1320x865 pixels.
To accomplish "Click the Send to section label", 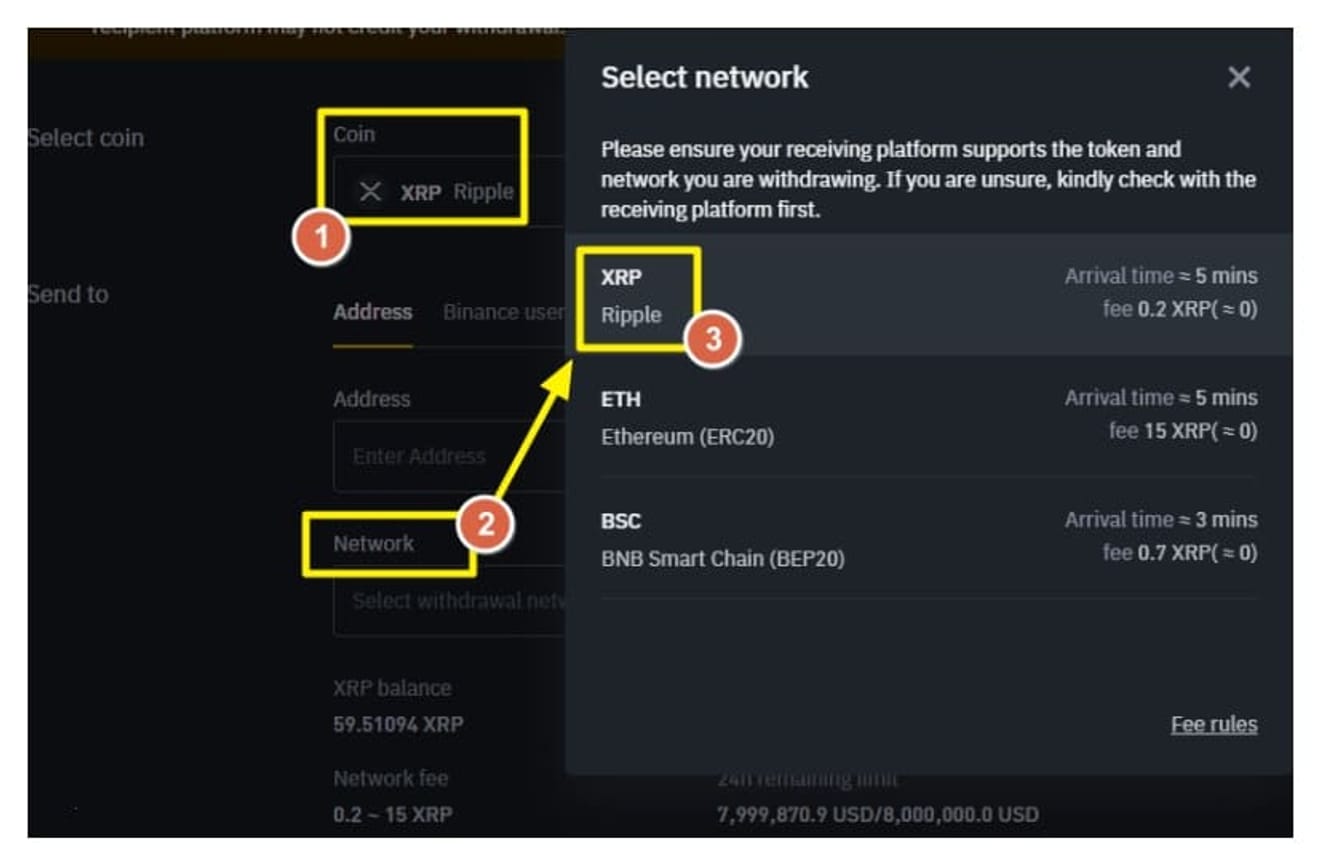I will click(x=68, y=294).
